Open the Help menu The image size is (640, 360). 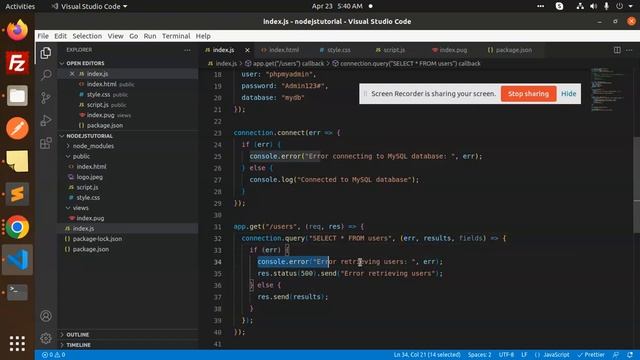pos(203,36)
